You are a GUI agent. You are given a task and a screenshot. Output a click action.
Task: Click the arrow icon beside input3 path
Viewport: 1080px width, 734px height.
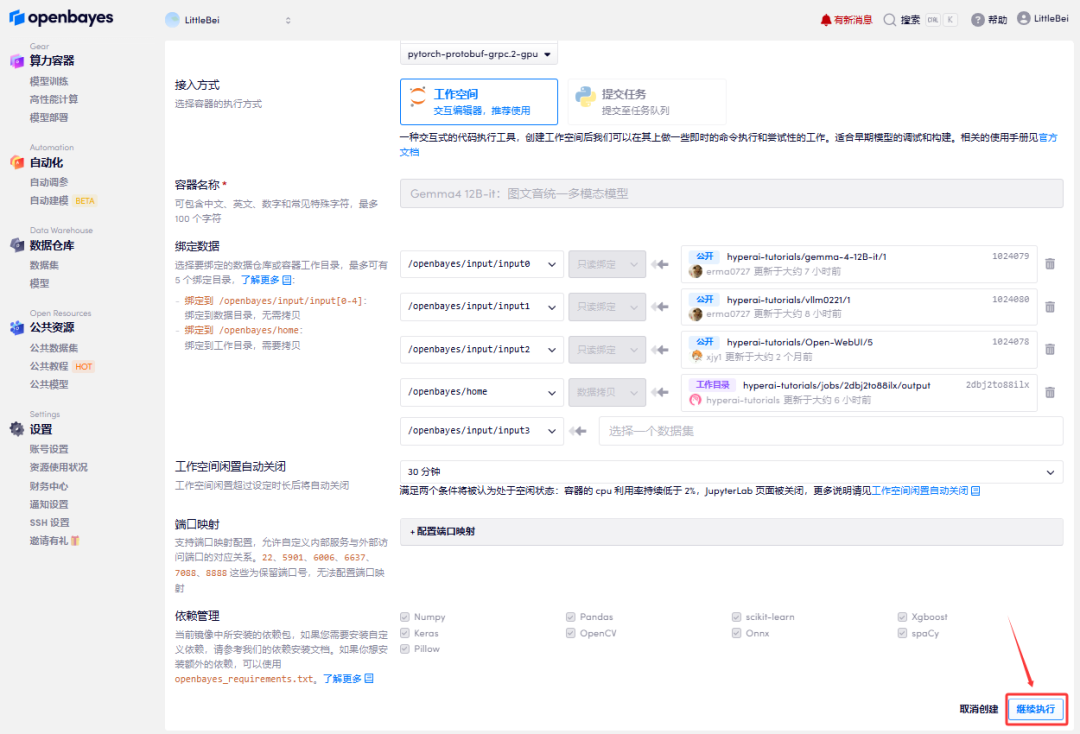[x=578, y=431]
